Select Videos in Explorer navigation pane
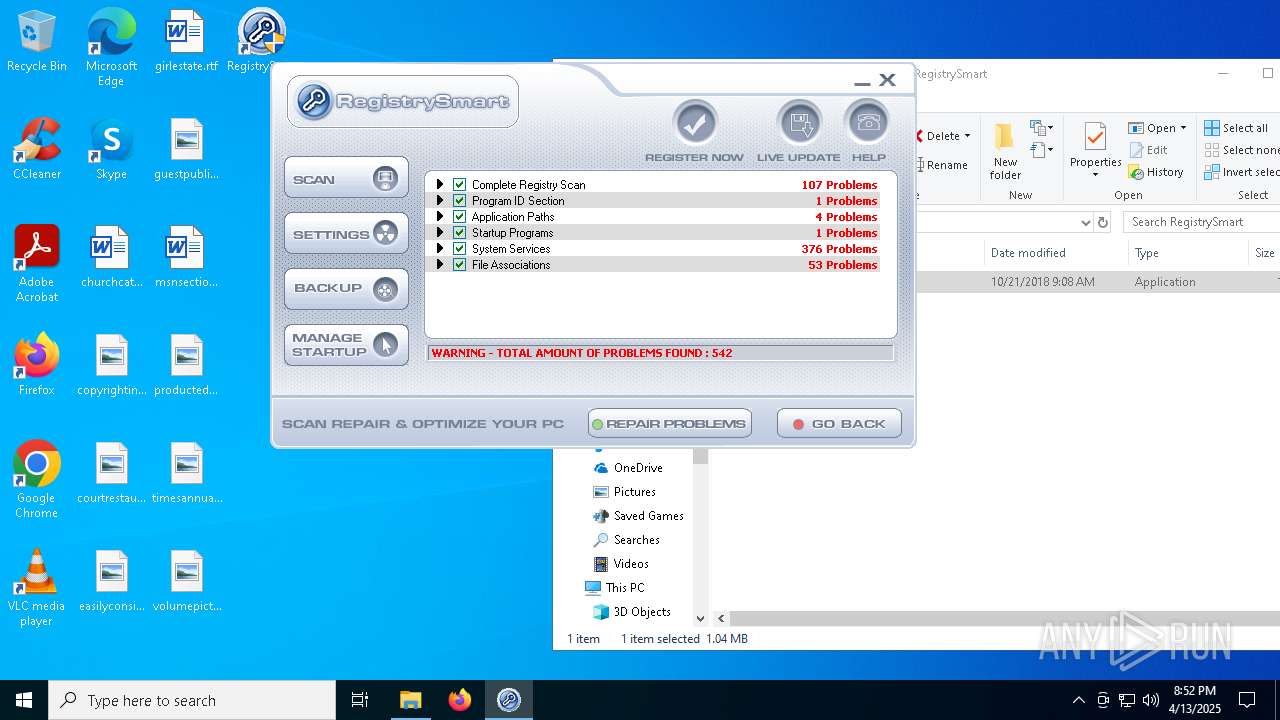This screenshot has height=720, width=1280. 621,564
